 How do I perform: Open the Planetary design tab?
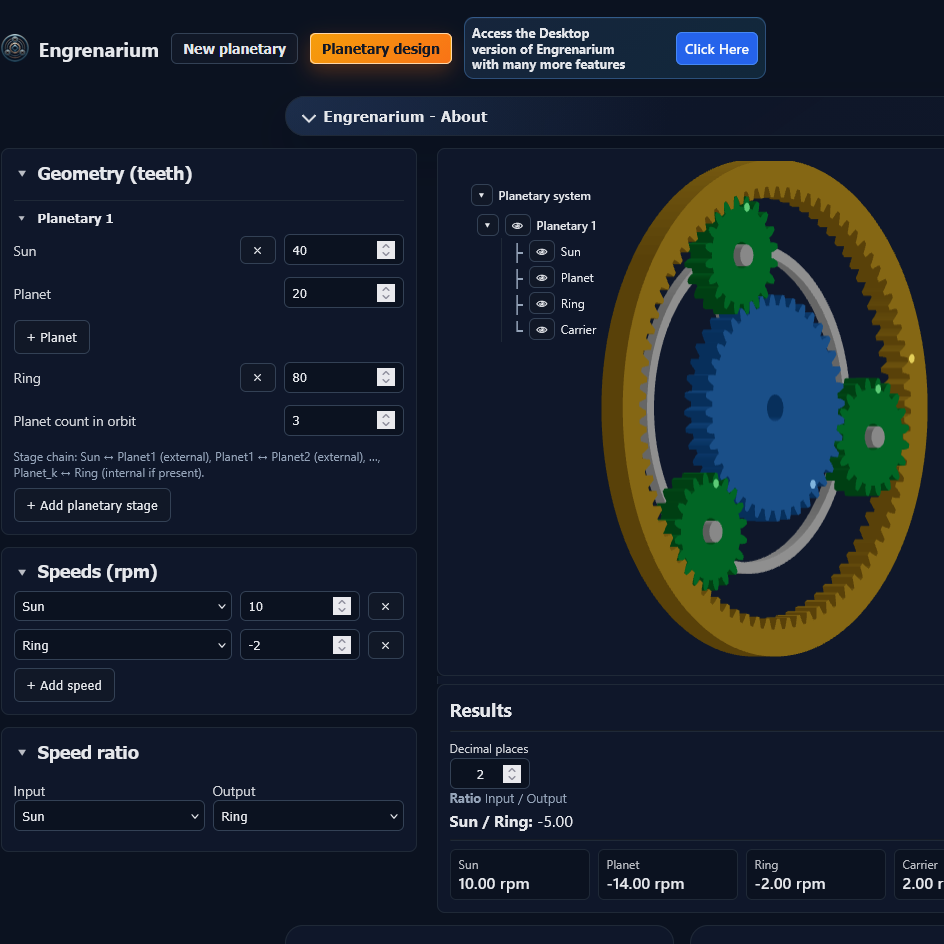pos(380,49)
